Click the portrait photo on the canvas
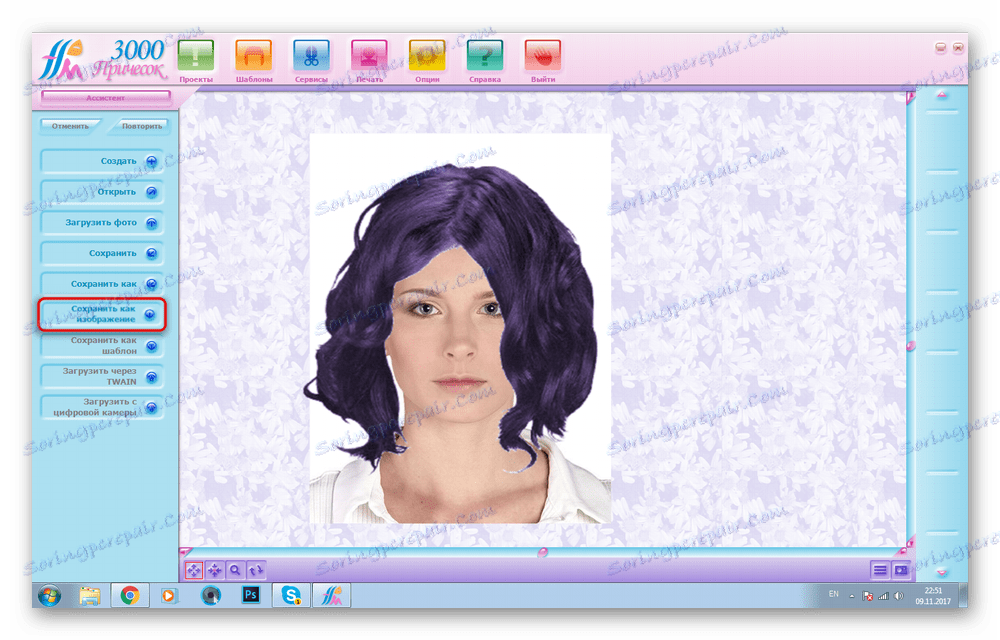 click(460, 328)
